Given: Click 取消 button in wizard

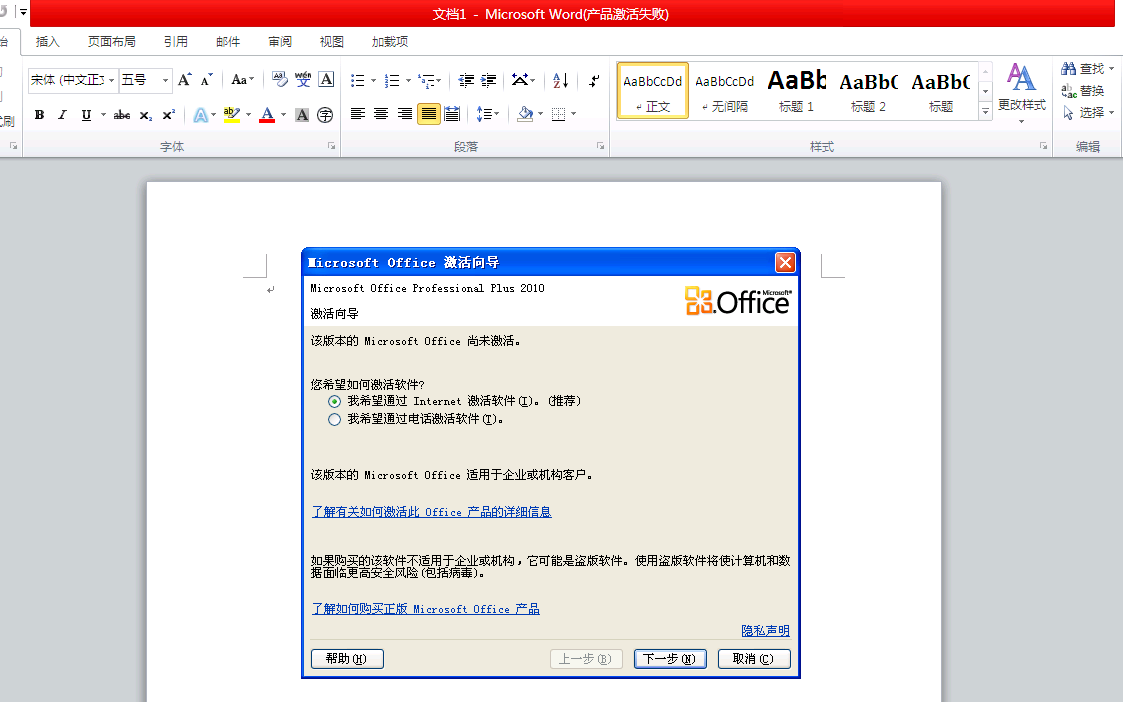Looking at the screenshot, I should pos(754,659).
